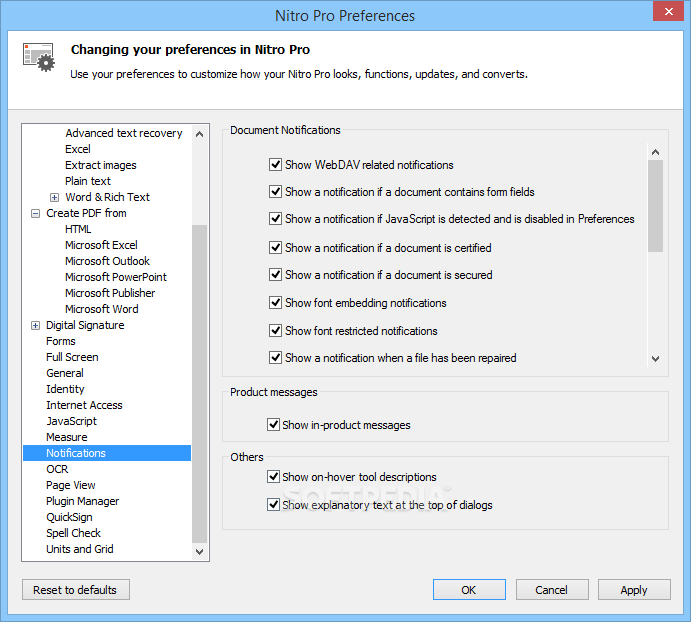Disable Show on-hover tool descriptions
This screenshot has width=691, height=622.
(x=273, y=477)
